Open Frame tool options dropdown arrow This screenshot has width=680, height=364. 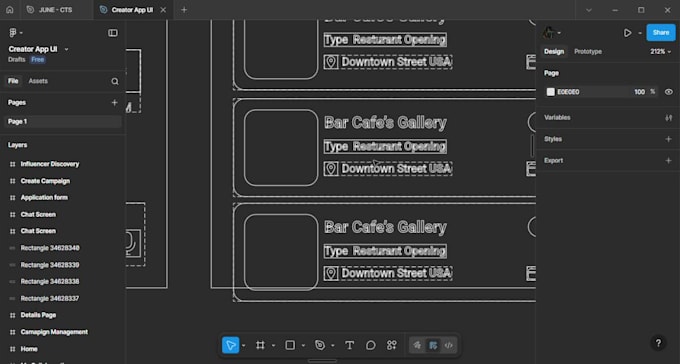(273, 346)
